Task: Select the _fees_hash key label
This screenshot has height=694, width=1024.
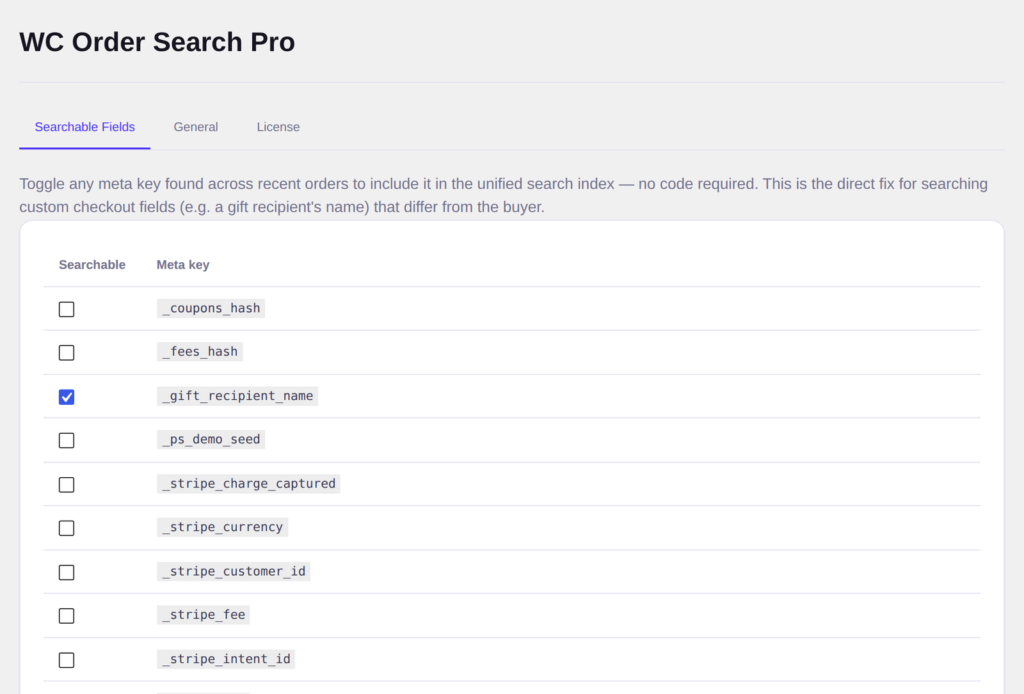Action: click(200, 352)
